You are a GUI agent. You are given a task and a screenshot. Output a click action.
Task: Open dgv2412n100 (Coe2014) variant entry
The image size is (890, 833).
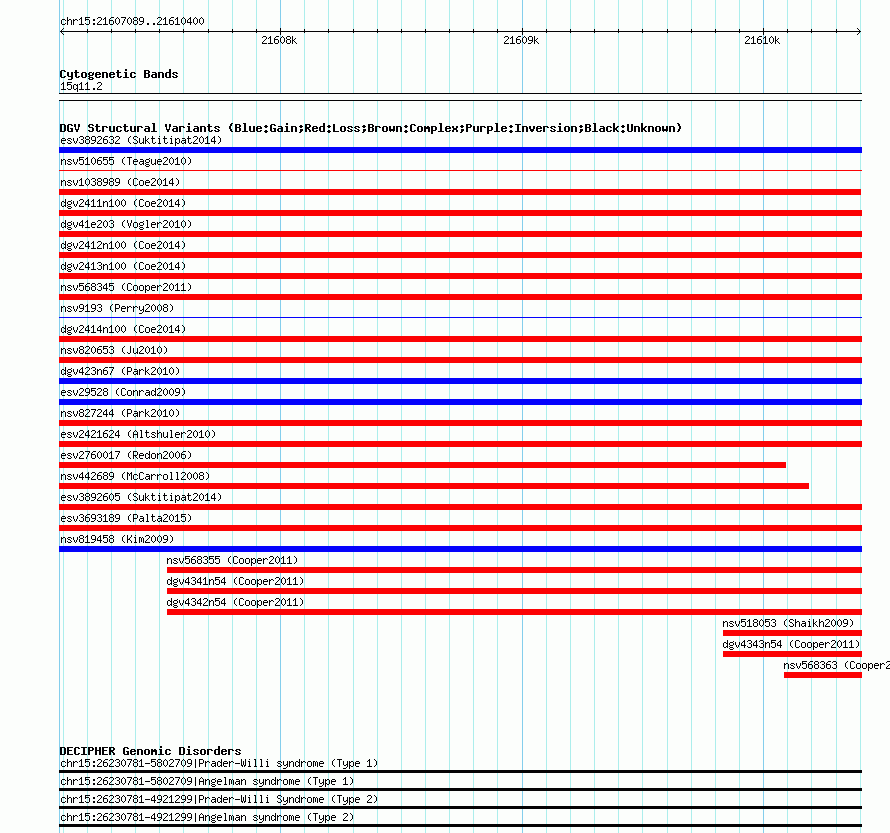123,245
